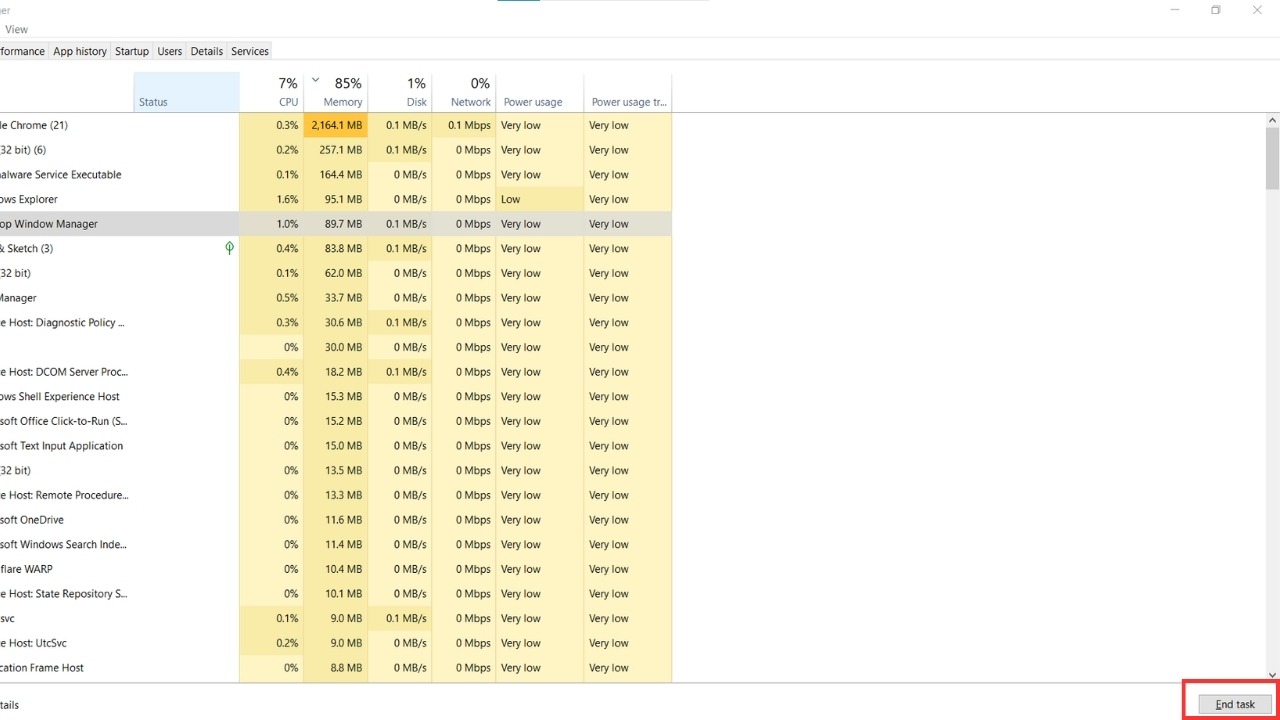Image resolution: width=1280 pixels, height=720 pixels.
Task: Restore down the Task Manager window
Action: pos(1216,10)
